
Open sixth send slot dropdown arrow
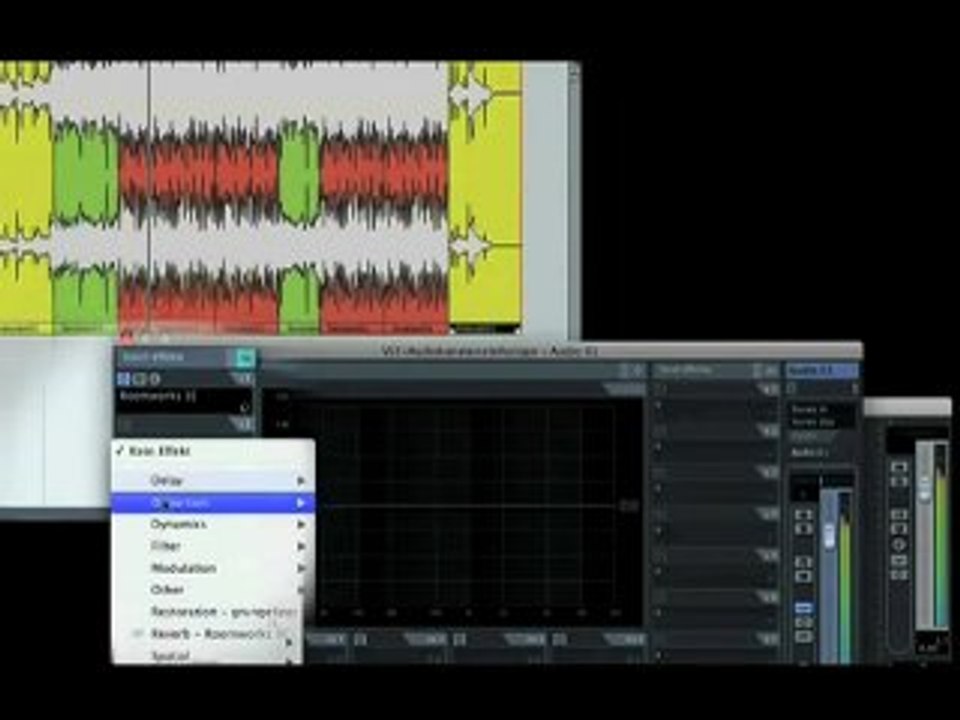[767, 596]
